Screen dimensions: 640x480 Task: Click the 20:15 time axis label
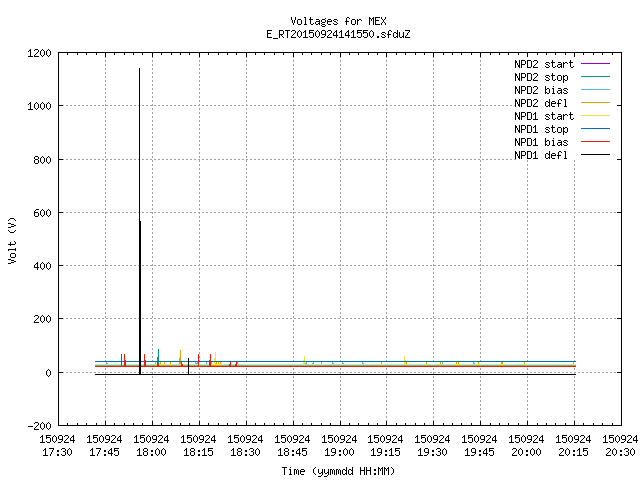(x=573, y=453)
